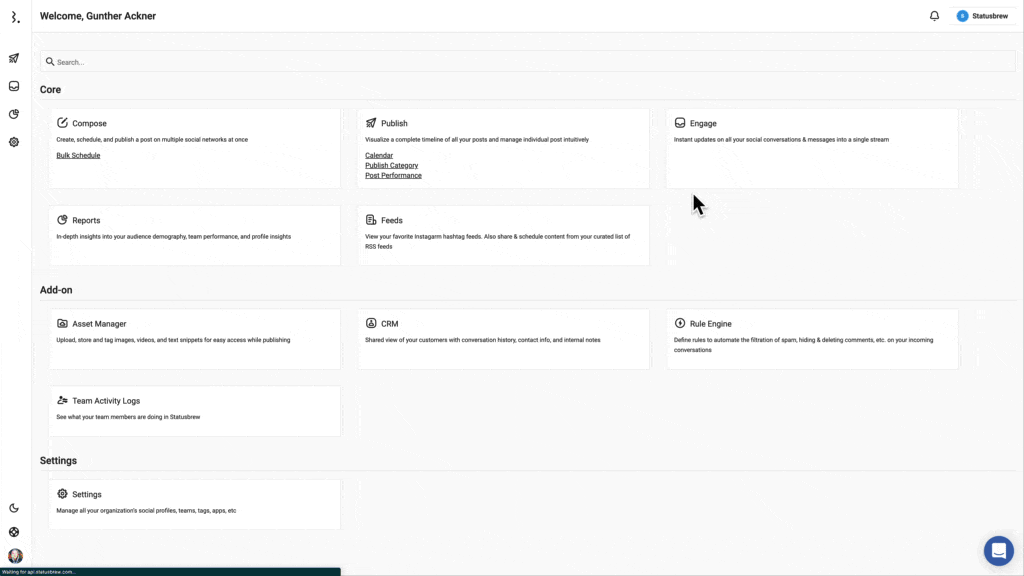Open Reports pie chart icon in sidebar
1024x576 pixels.
click(14, 114)
